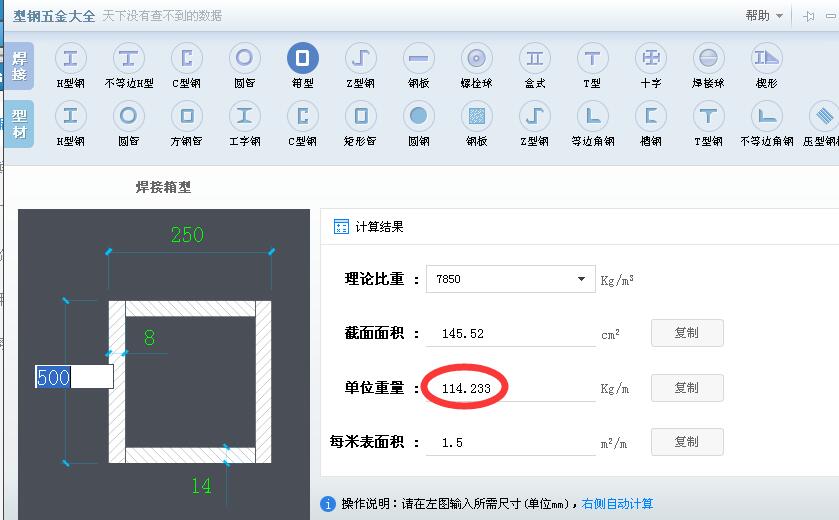Screen dimensions: 839x520
Task: Choose profile 圆管 in the second row
Action: [x=128, y=124]
